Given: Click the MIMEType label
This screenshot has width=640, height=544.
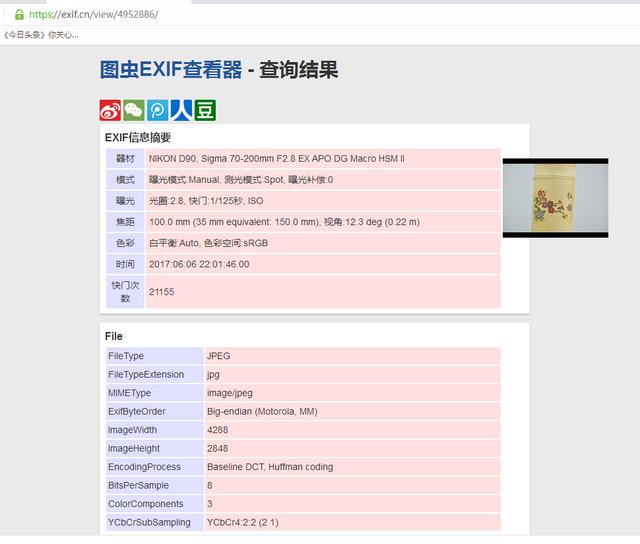Looking at the screenshot, I should (x=155, y=393).
